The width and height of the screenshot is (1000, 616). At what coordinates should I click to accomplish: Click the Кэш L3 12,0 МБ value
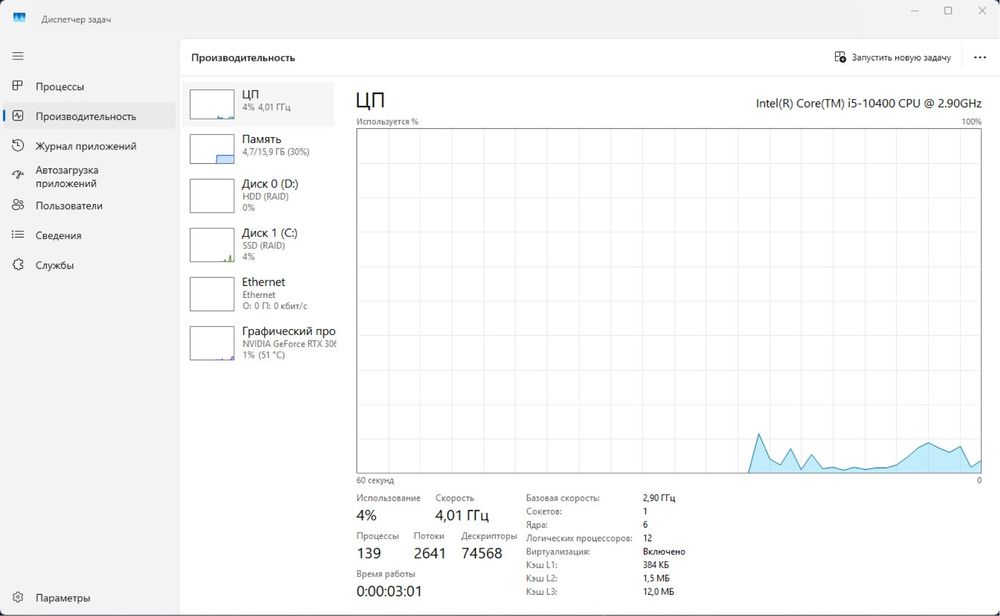pyautogui.click(x=658, y=592)
